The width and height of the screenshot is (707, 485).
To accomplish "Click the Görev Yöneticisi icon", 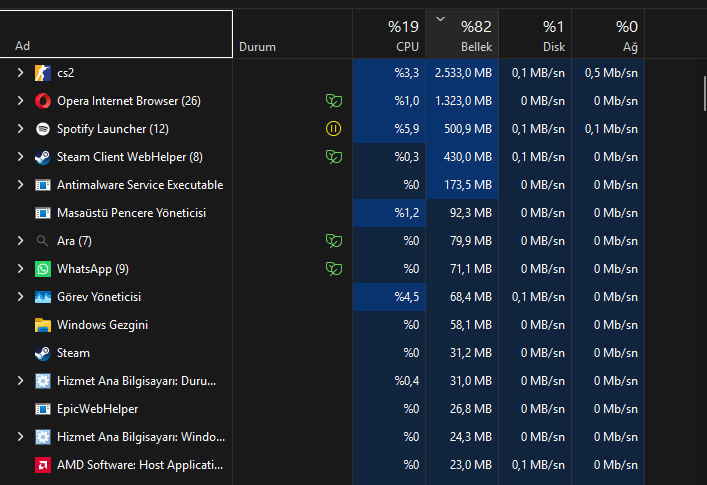I will tap(43, 297).
